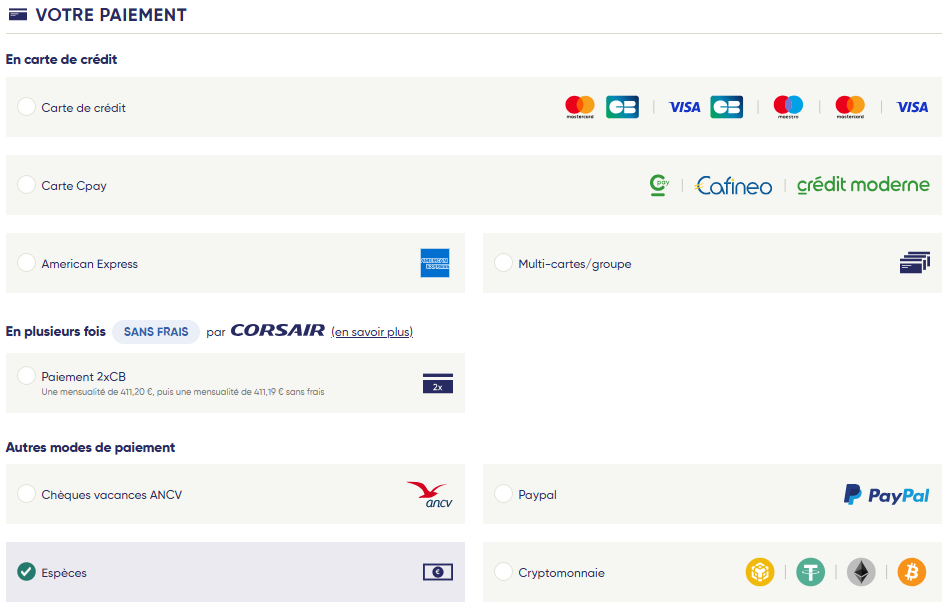Screen dimensions: 949x608
Task: Click the multi-cards stacked icon
Action: 914,263
